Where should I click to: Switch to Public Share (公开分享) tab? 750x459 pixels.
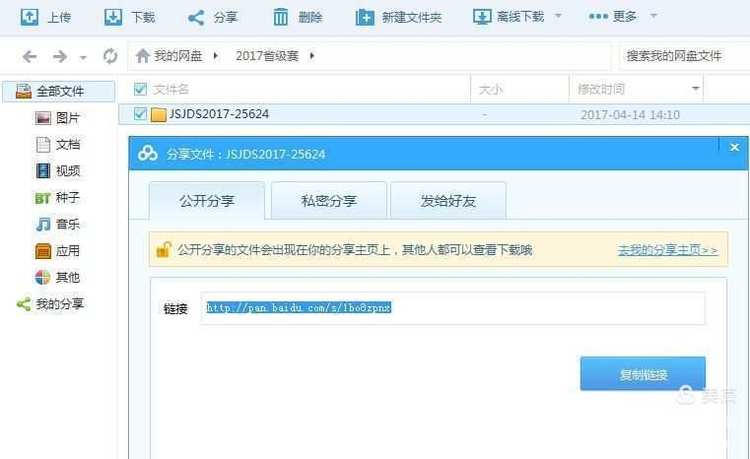point(207,201)
